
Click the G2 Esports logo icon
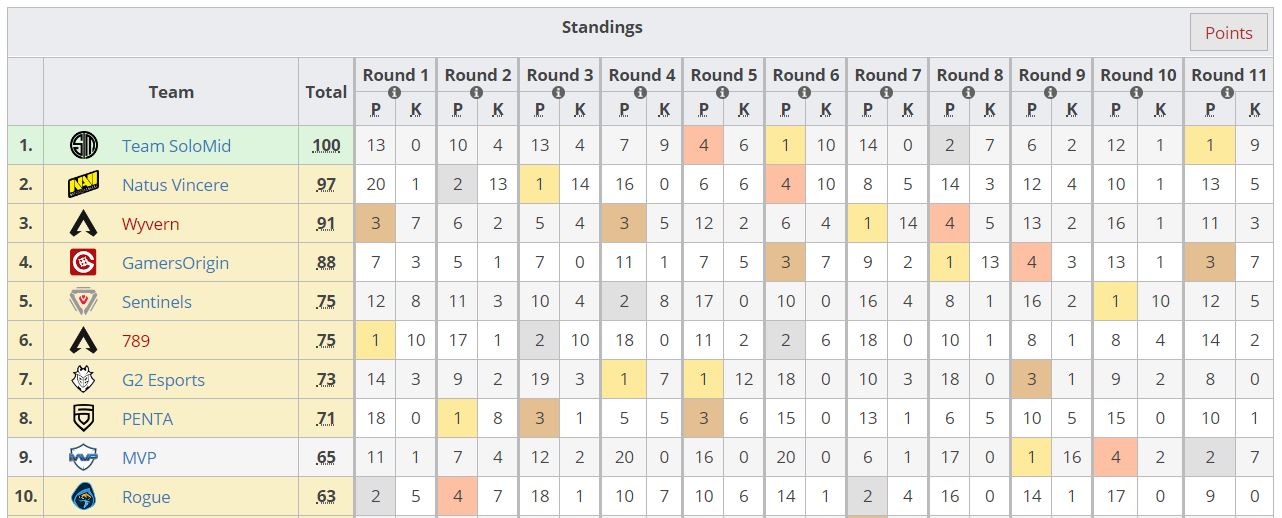point(84,380)
